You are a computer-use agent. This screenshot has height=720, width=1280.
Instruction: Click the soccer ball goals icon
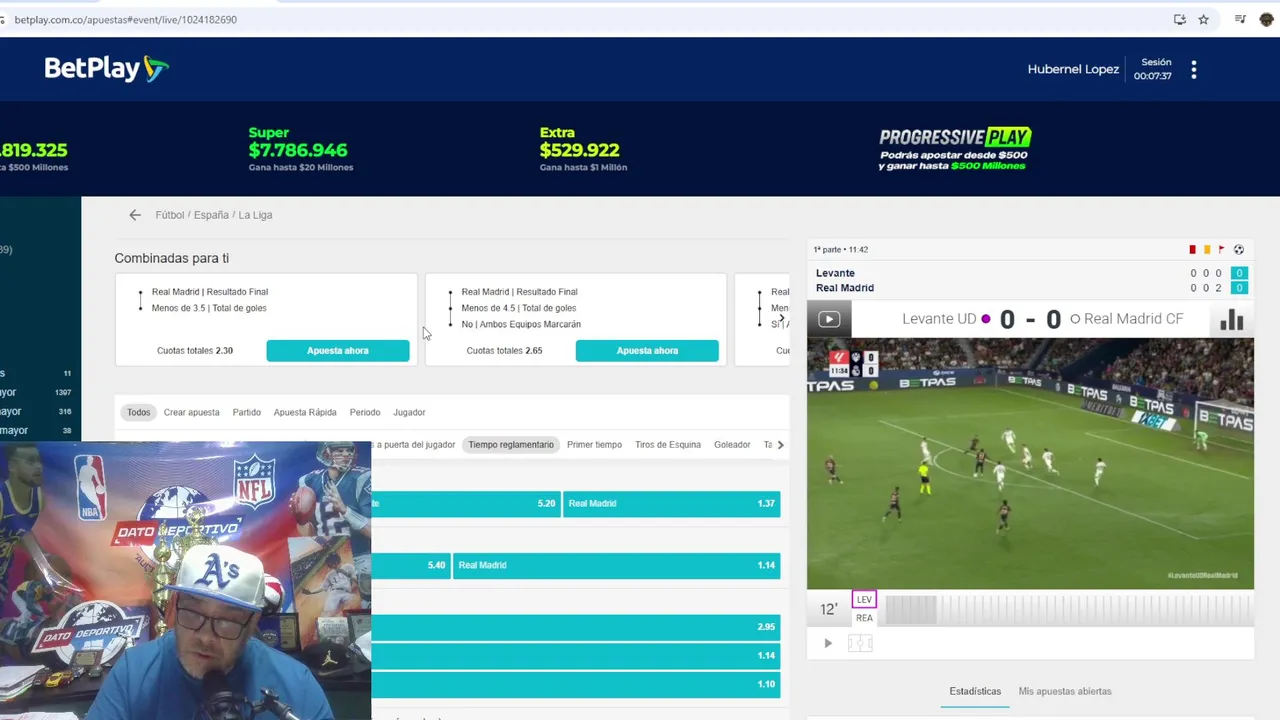[x=1239, y=250]
